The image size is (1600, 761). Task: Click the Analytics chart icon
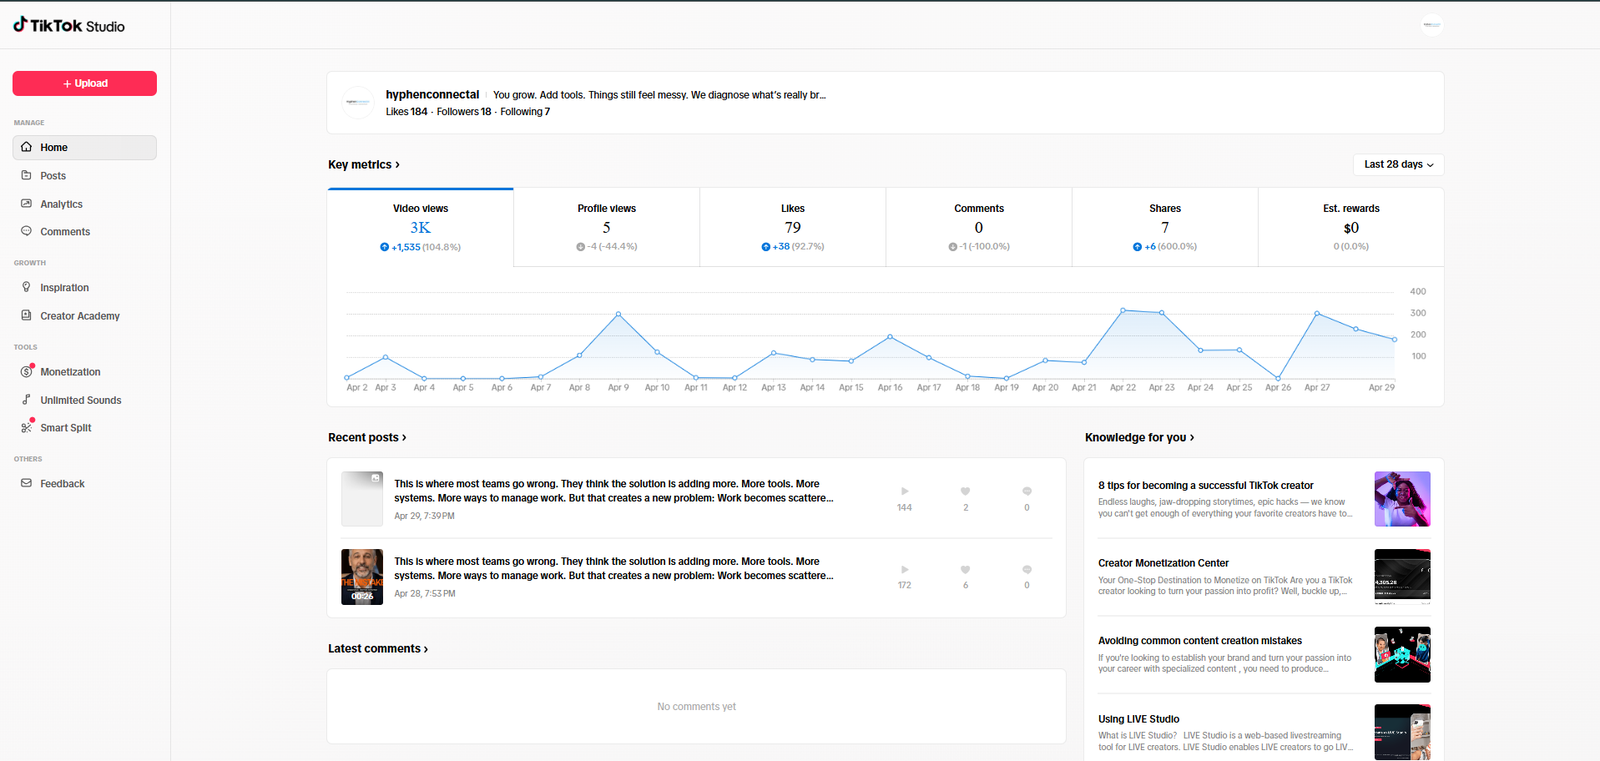click(27, 203)
